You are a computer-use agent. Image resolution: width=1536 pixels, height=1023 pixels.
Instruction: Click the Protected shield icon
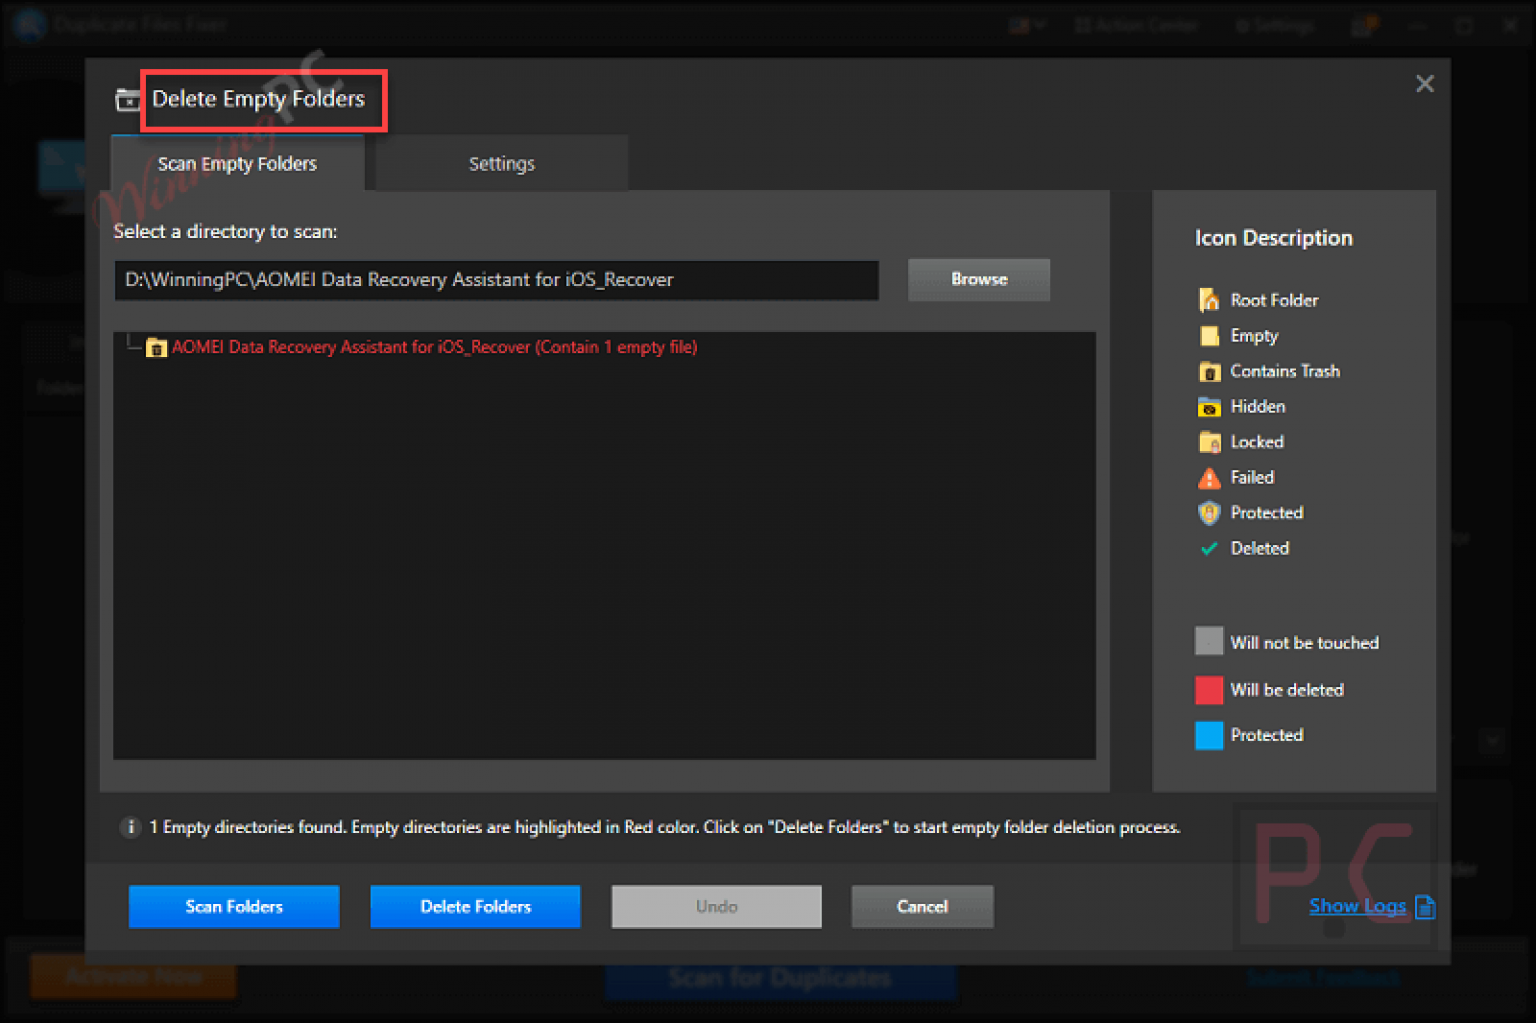tap(1209, 513)
